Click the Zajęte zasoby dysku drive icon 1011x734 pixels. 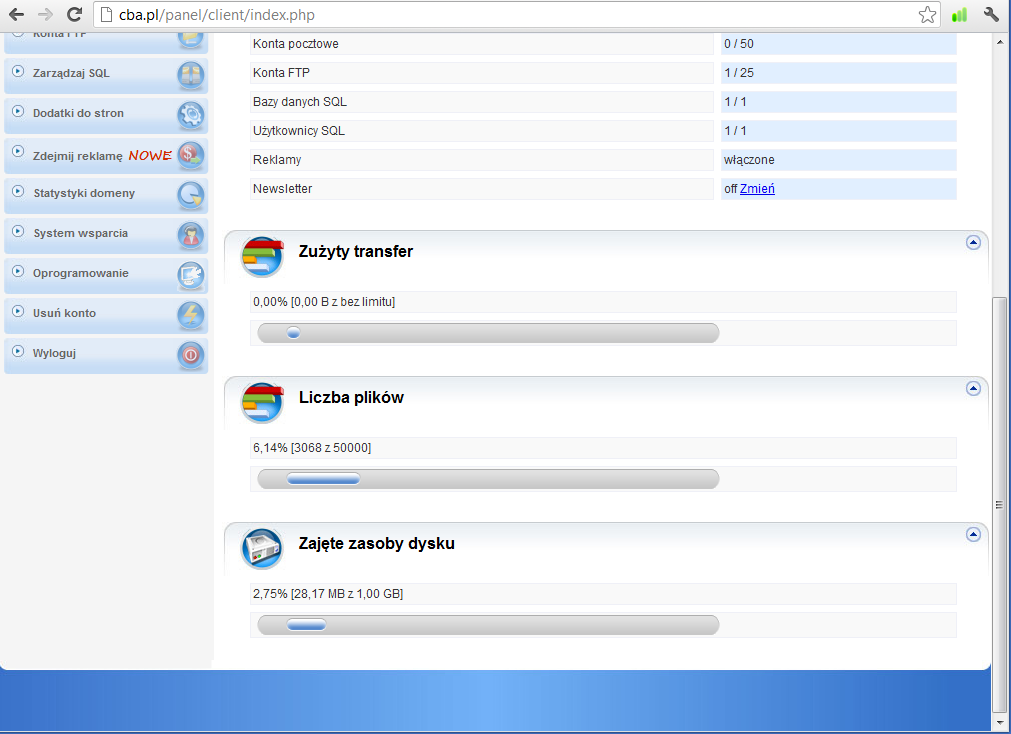pos(262,548)
